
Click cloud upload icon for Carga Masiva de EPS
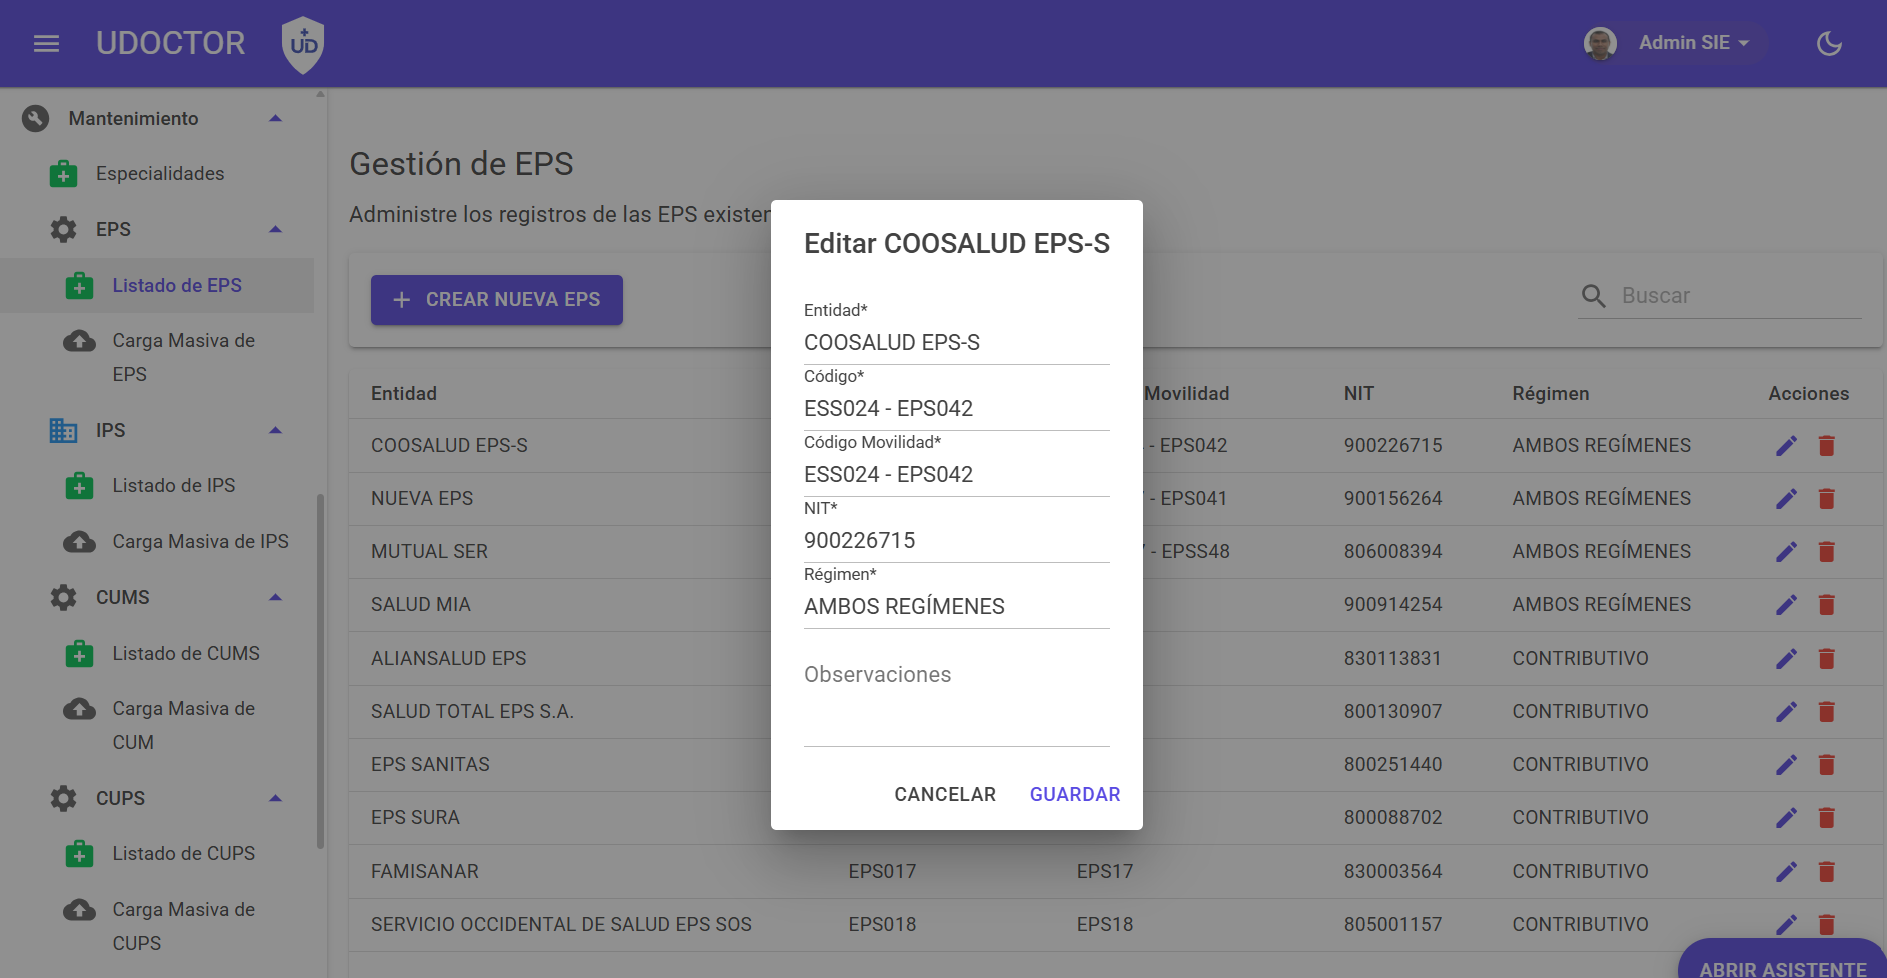[x=79, y=341]
